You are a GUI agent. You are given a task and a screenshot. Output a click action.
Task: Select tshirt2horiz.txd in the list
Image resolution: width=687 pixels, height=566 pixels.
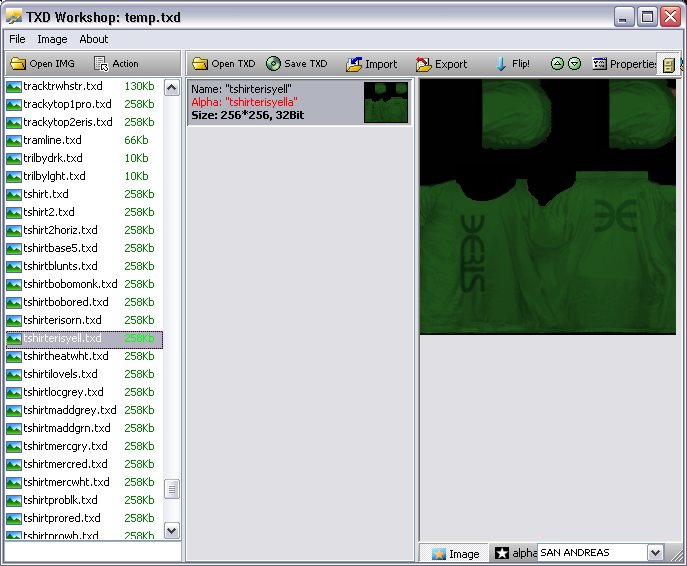(x=84, y=230)
